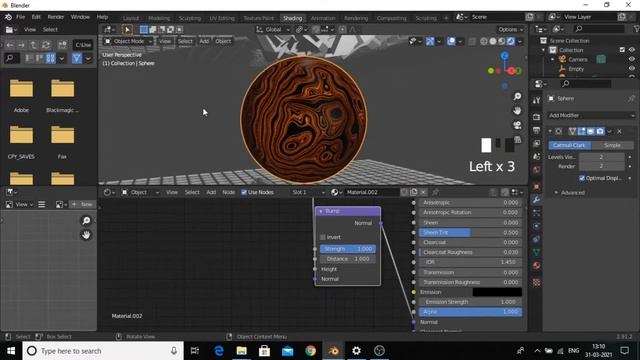Screen dimensions: 640x360
Task: Click the Emission color swatch
Action: tap(497, 292)
